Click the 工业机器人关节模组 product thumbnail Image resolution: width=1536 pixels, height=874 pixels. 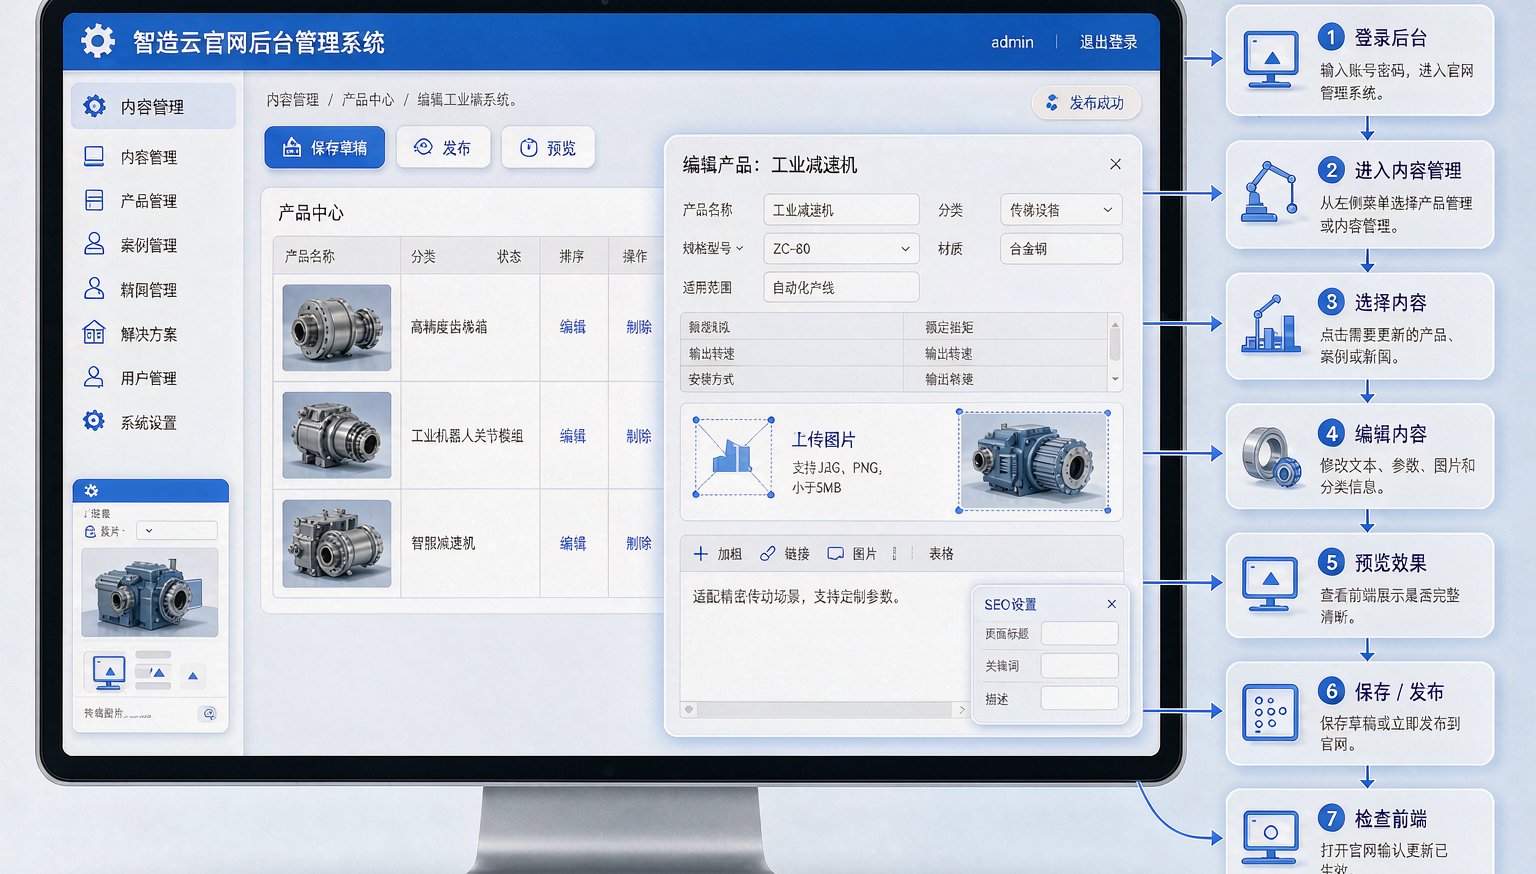[x=337, y=435]
